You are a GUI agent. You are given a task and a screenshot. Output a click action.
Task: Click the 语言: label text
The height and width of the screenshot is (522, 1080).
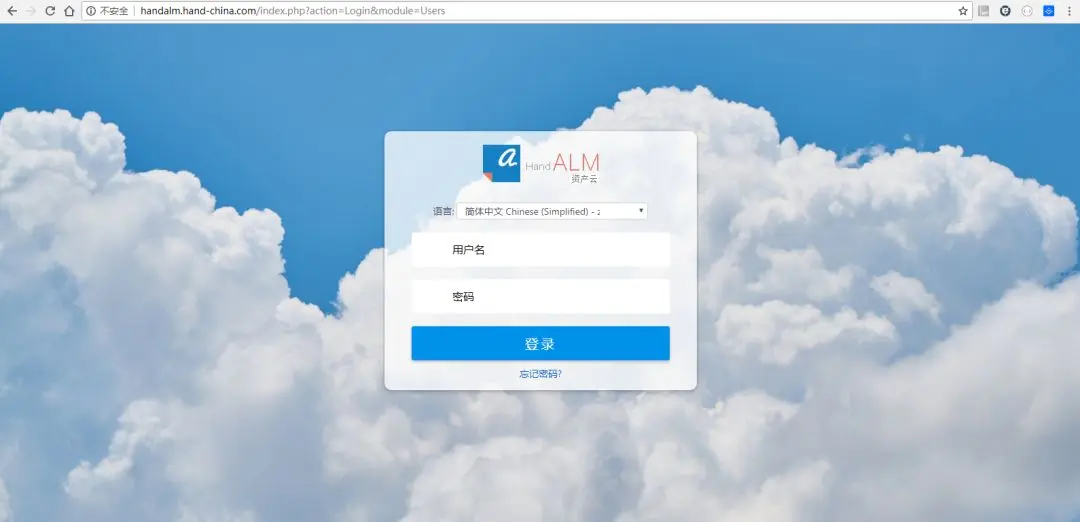443,211
